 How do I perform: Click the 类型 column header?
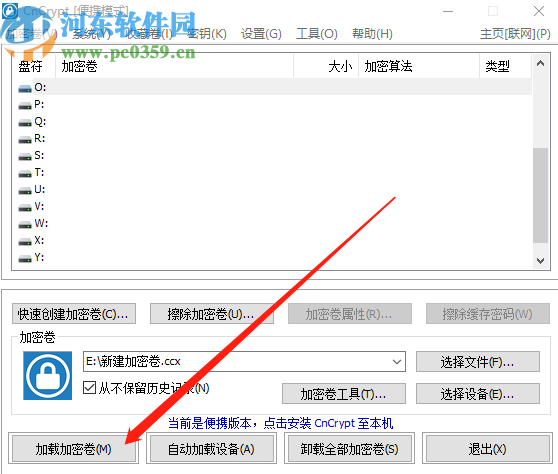[505, 66]
